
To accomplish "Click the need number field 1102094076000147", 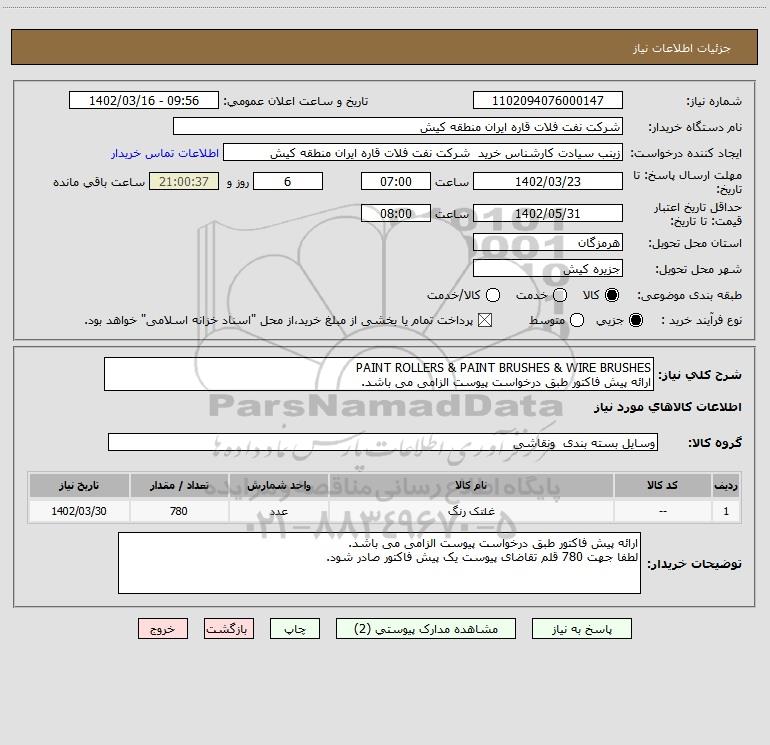I will (x=548, y=101).
